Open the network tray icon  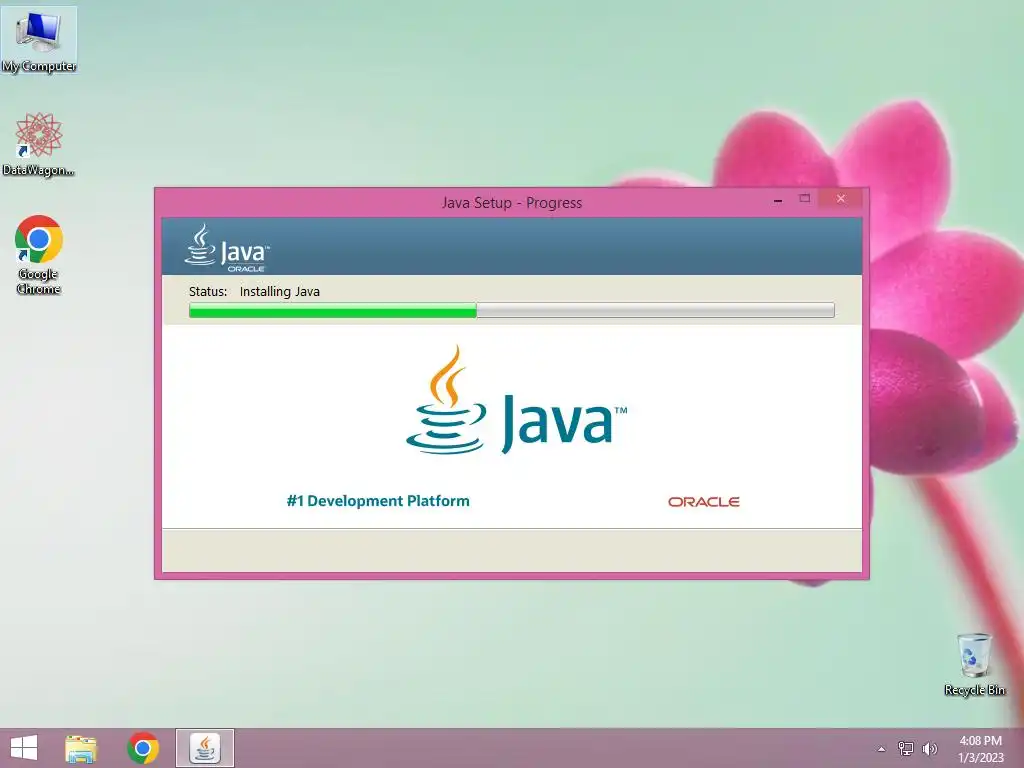tap(906, 748)
